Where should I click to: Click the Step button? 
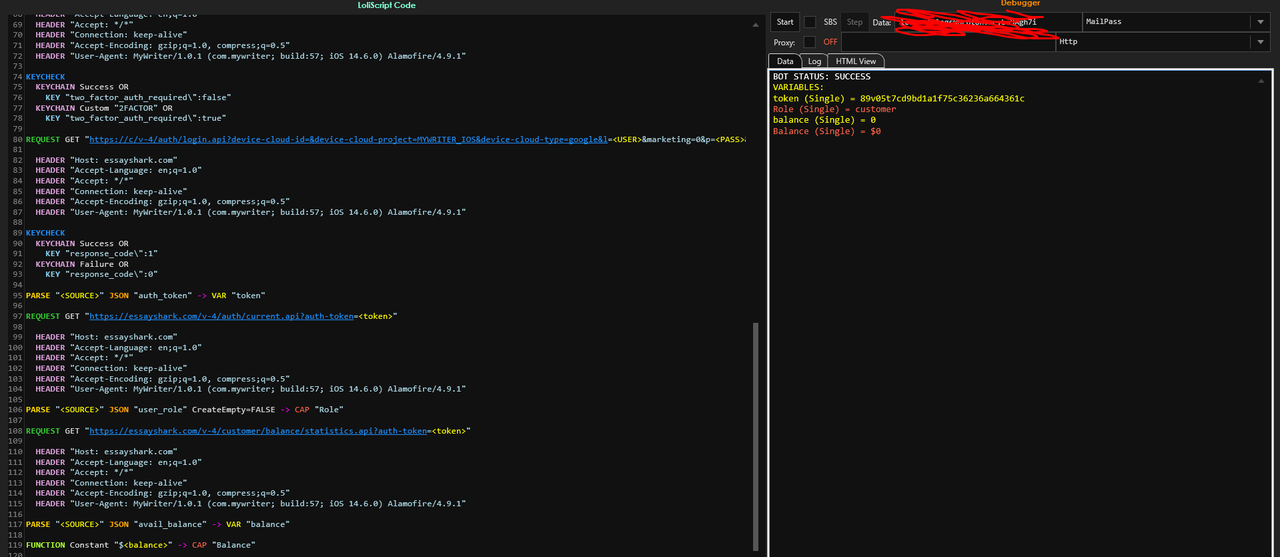pos(855,22)
